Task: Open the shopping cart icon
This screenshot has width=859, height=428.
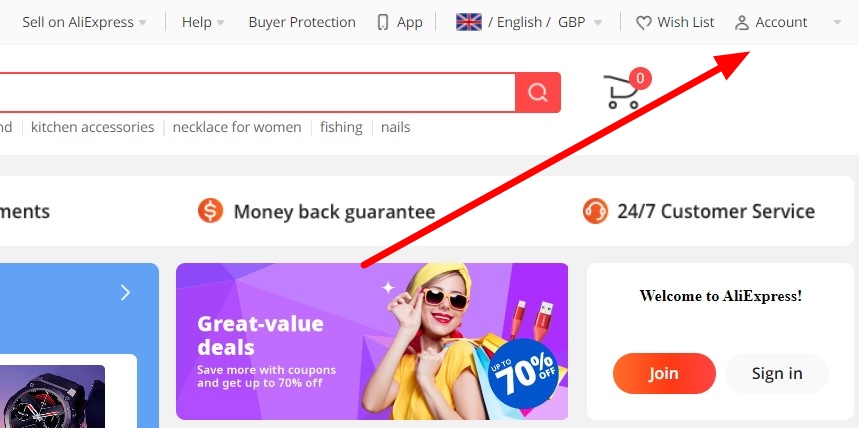Action: 623,92
